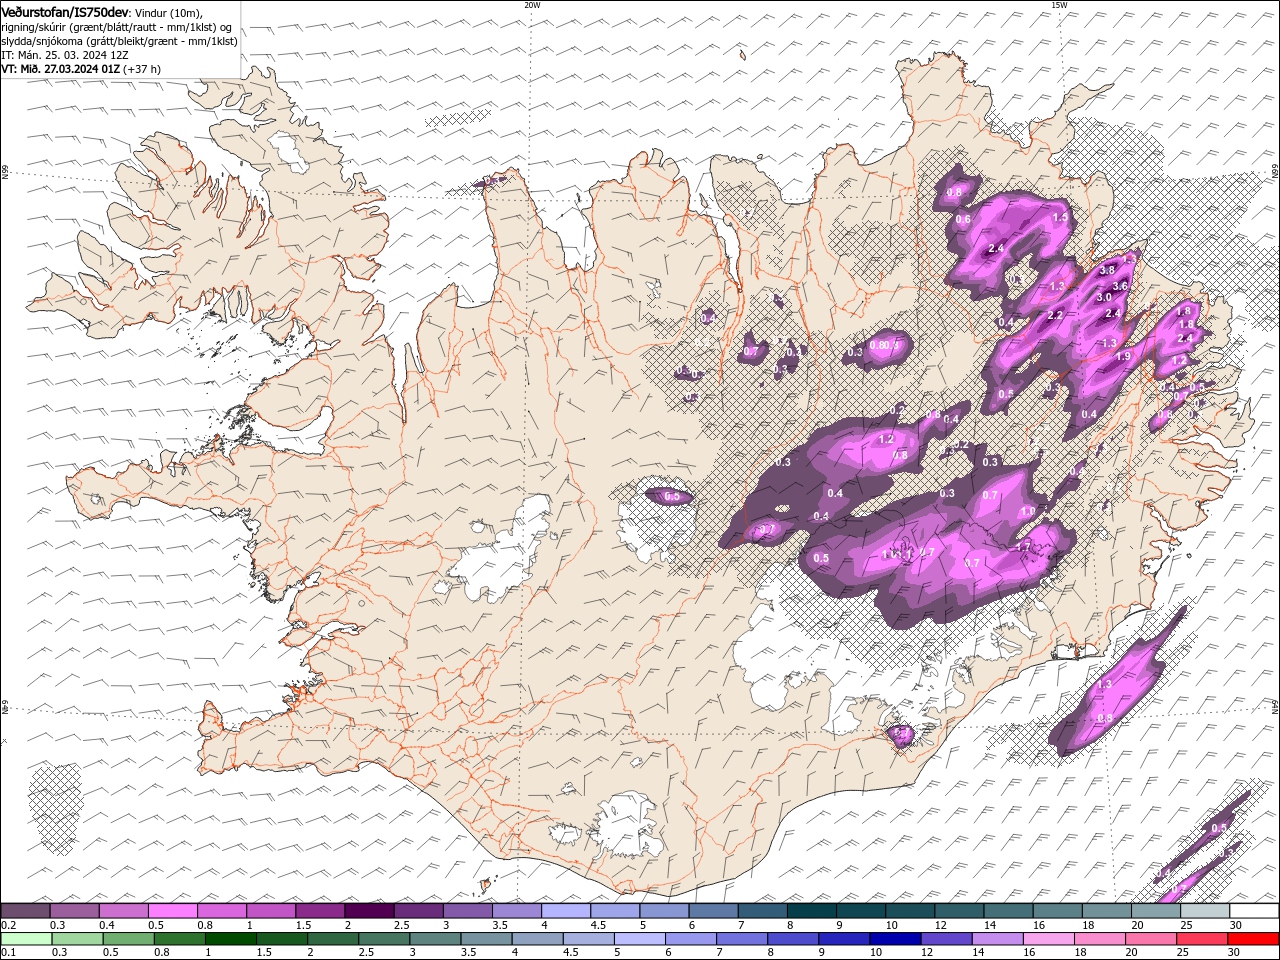
Task: Click the 3.0 precipitation value on the map
Action: point(1104,298)
